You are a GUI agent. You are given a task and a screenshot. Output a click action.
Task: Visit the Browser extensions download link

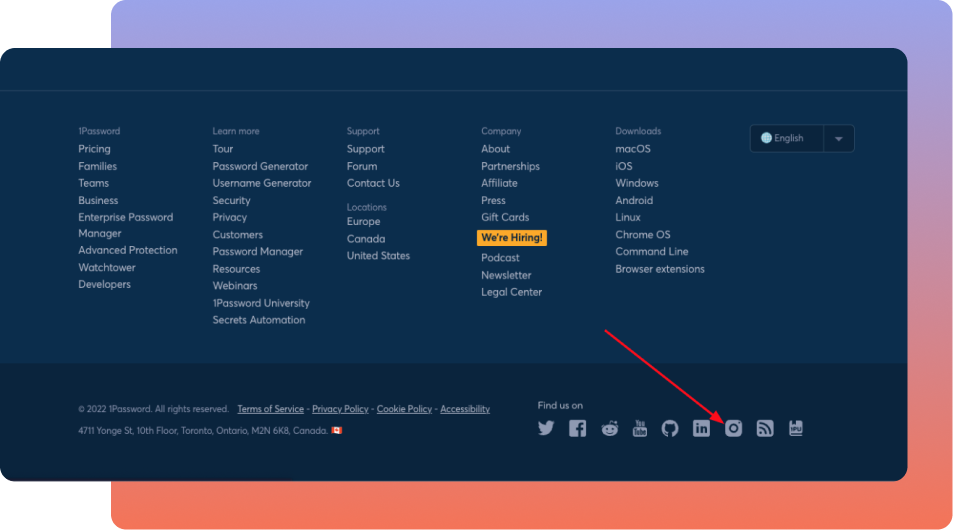pyautogui.click(x=659, y=269)
